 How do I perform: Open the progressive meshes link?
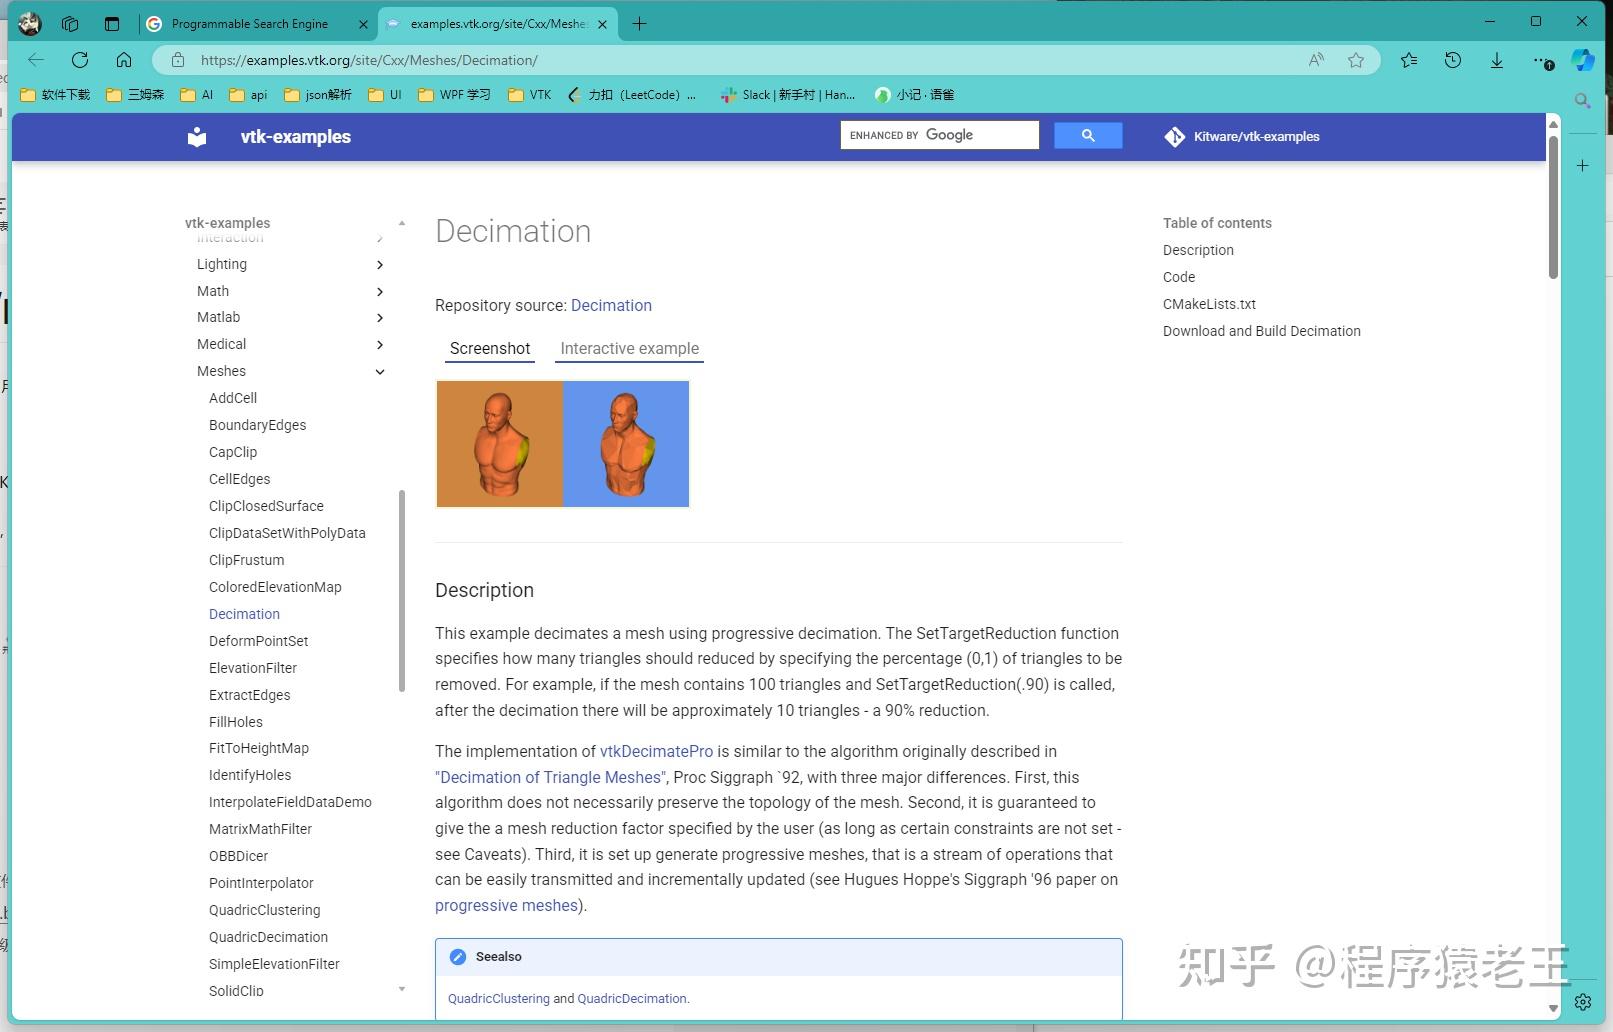pyautogui.click(x=507, y=905)
